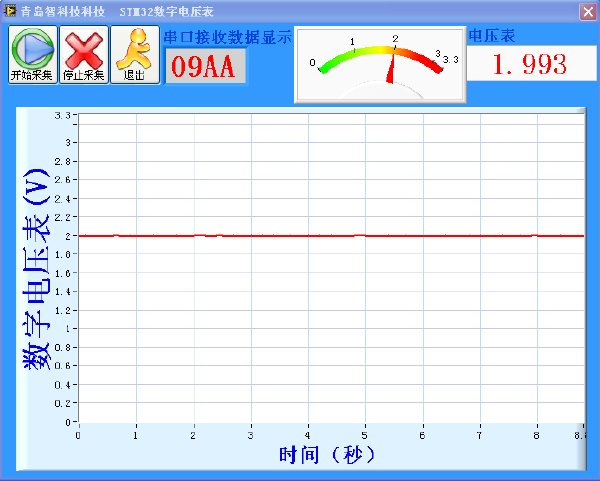The image size is (600, 481).
Task: Click the X-axis tick value 3
Action: coord(250,435)
